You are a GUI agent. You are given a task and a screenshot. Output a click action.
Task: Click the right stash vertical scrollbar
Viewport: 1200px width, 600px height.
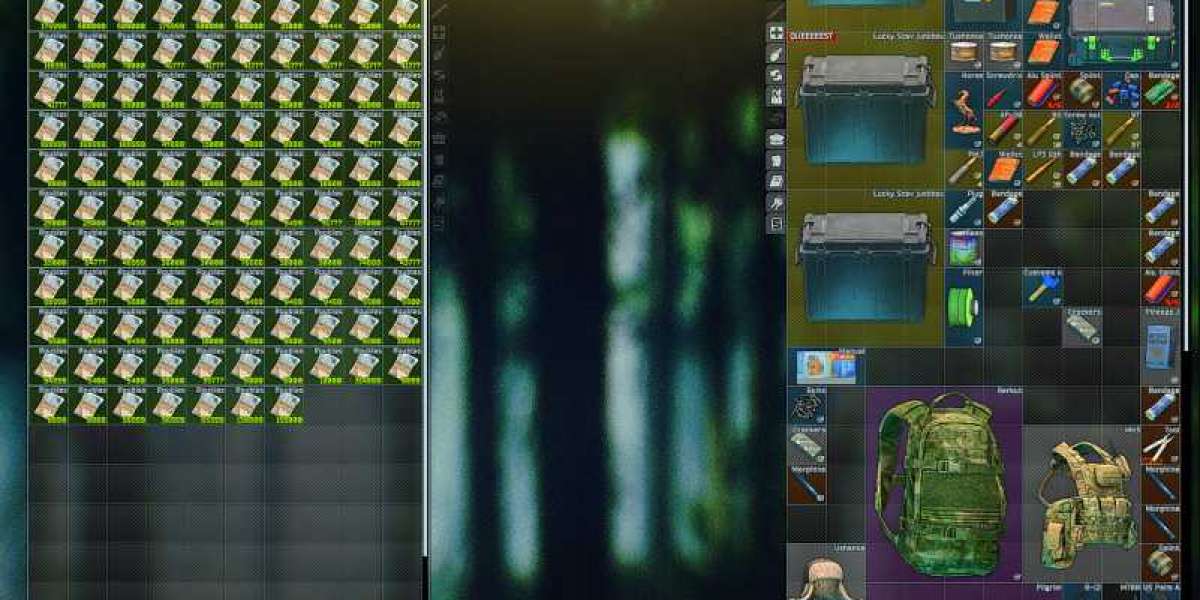(x=1187, y=175)
